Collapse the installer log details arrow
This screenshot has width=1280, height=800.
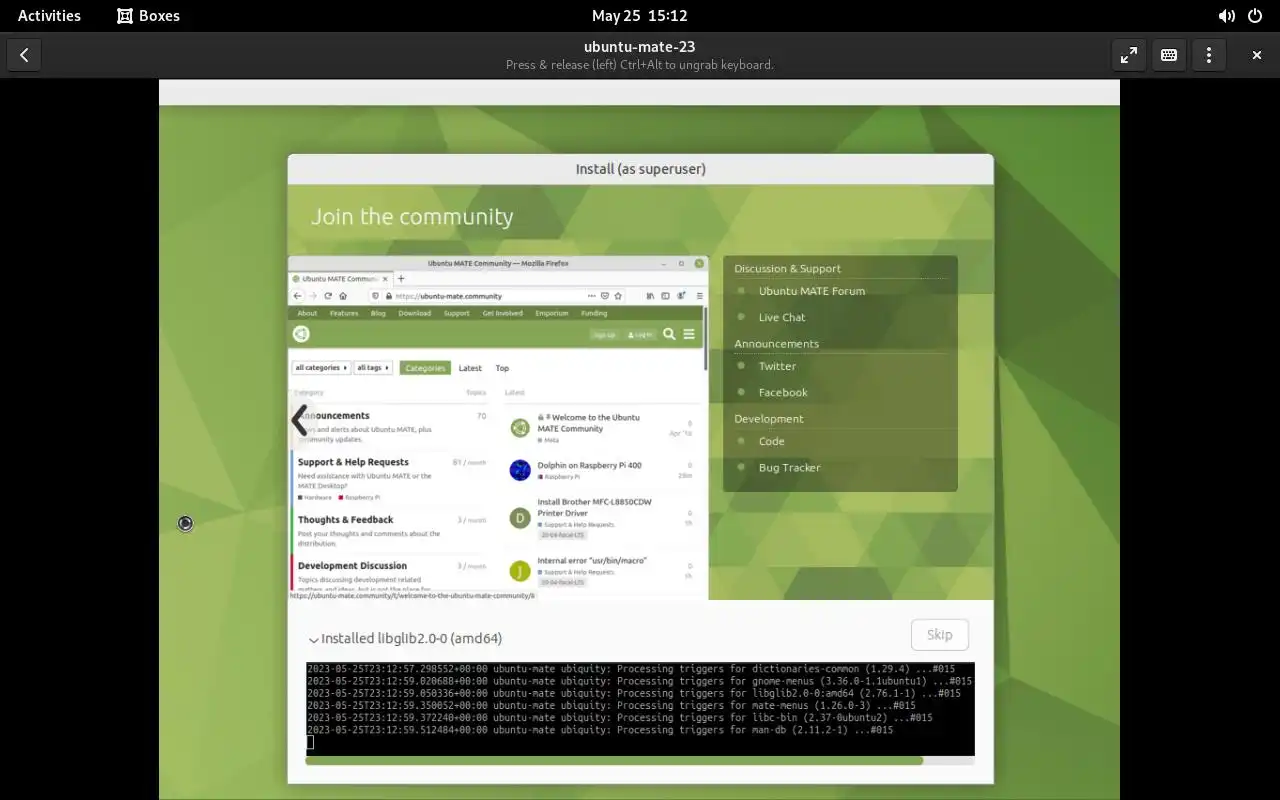[x=314, y=640]
